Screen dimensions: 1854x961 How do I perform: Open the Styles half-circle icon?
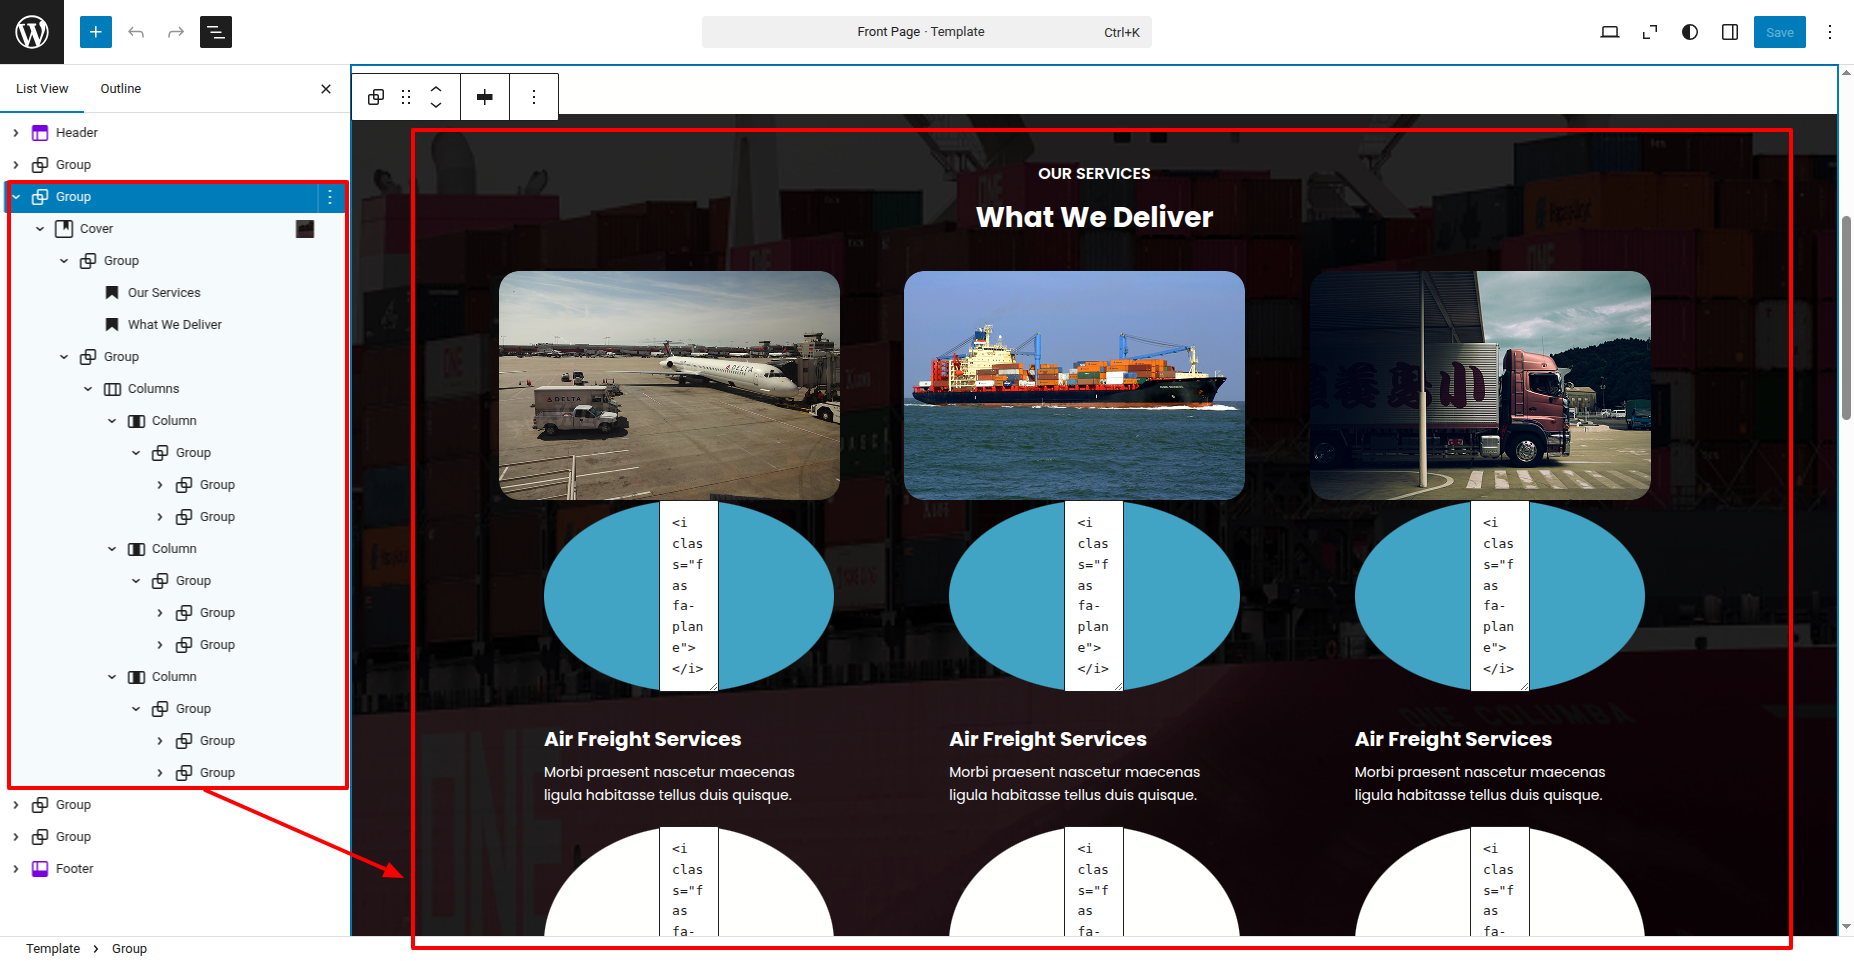click(x=1690, y=32)
